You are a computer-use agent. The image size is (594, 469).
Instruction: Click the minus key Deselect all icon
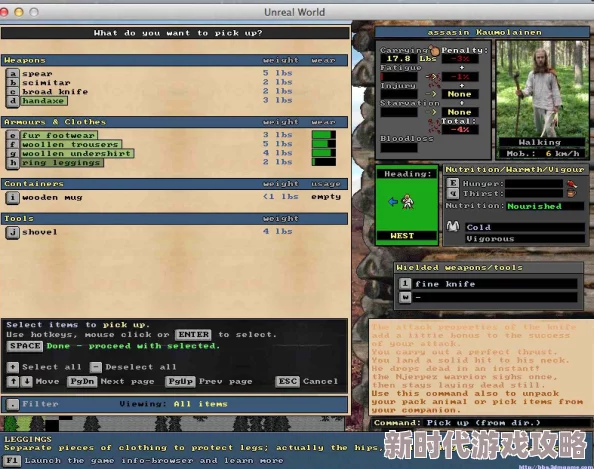point(96,367)
